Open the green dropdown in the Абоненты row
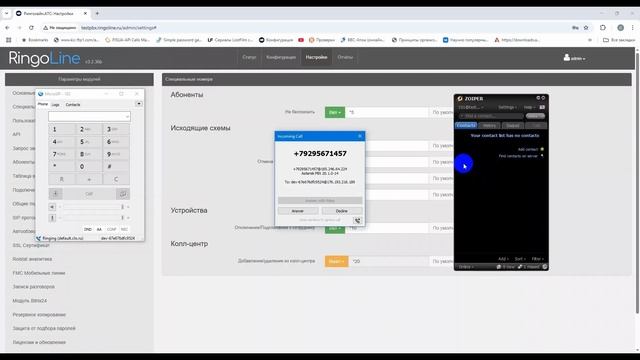The image size is (640, 360). click(335, 112)
